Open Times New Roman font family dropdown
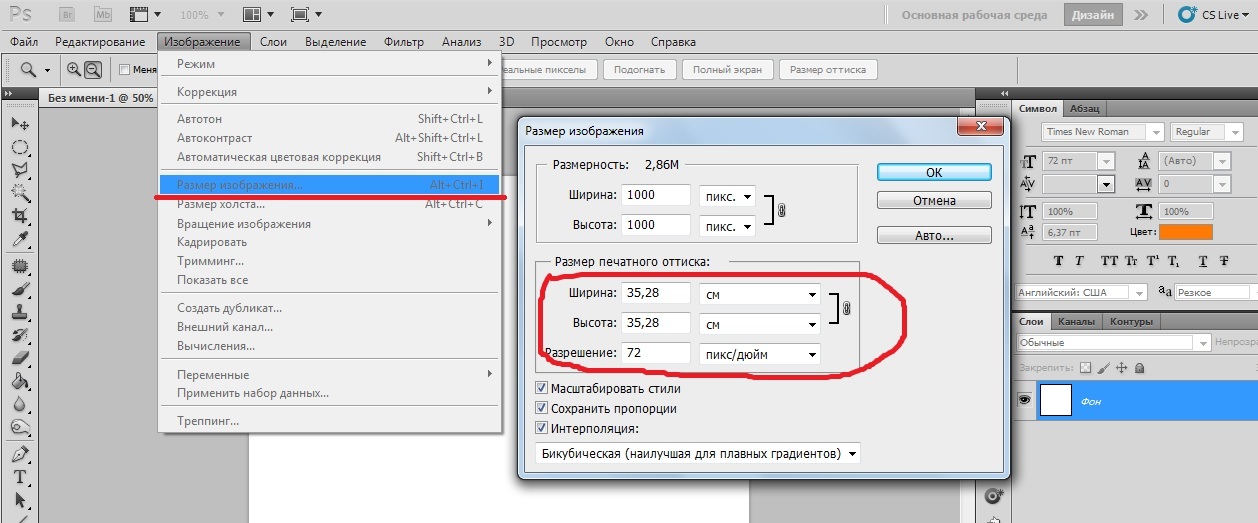 [1103, 132]
